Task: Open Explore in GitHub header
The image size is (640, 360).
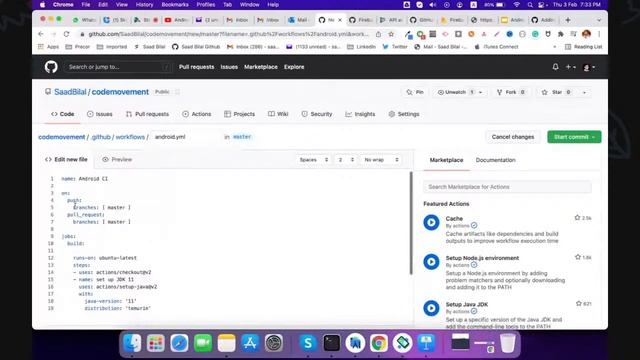Action: pyautogui.click(x=294, y=67)
